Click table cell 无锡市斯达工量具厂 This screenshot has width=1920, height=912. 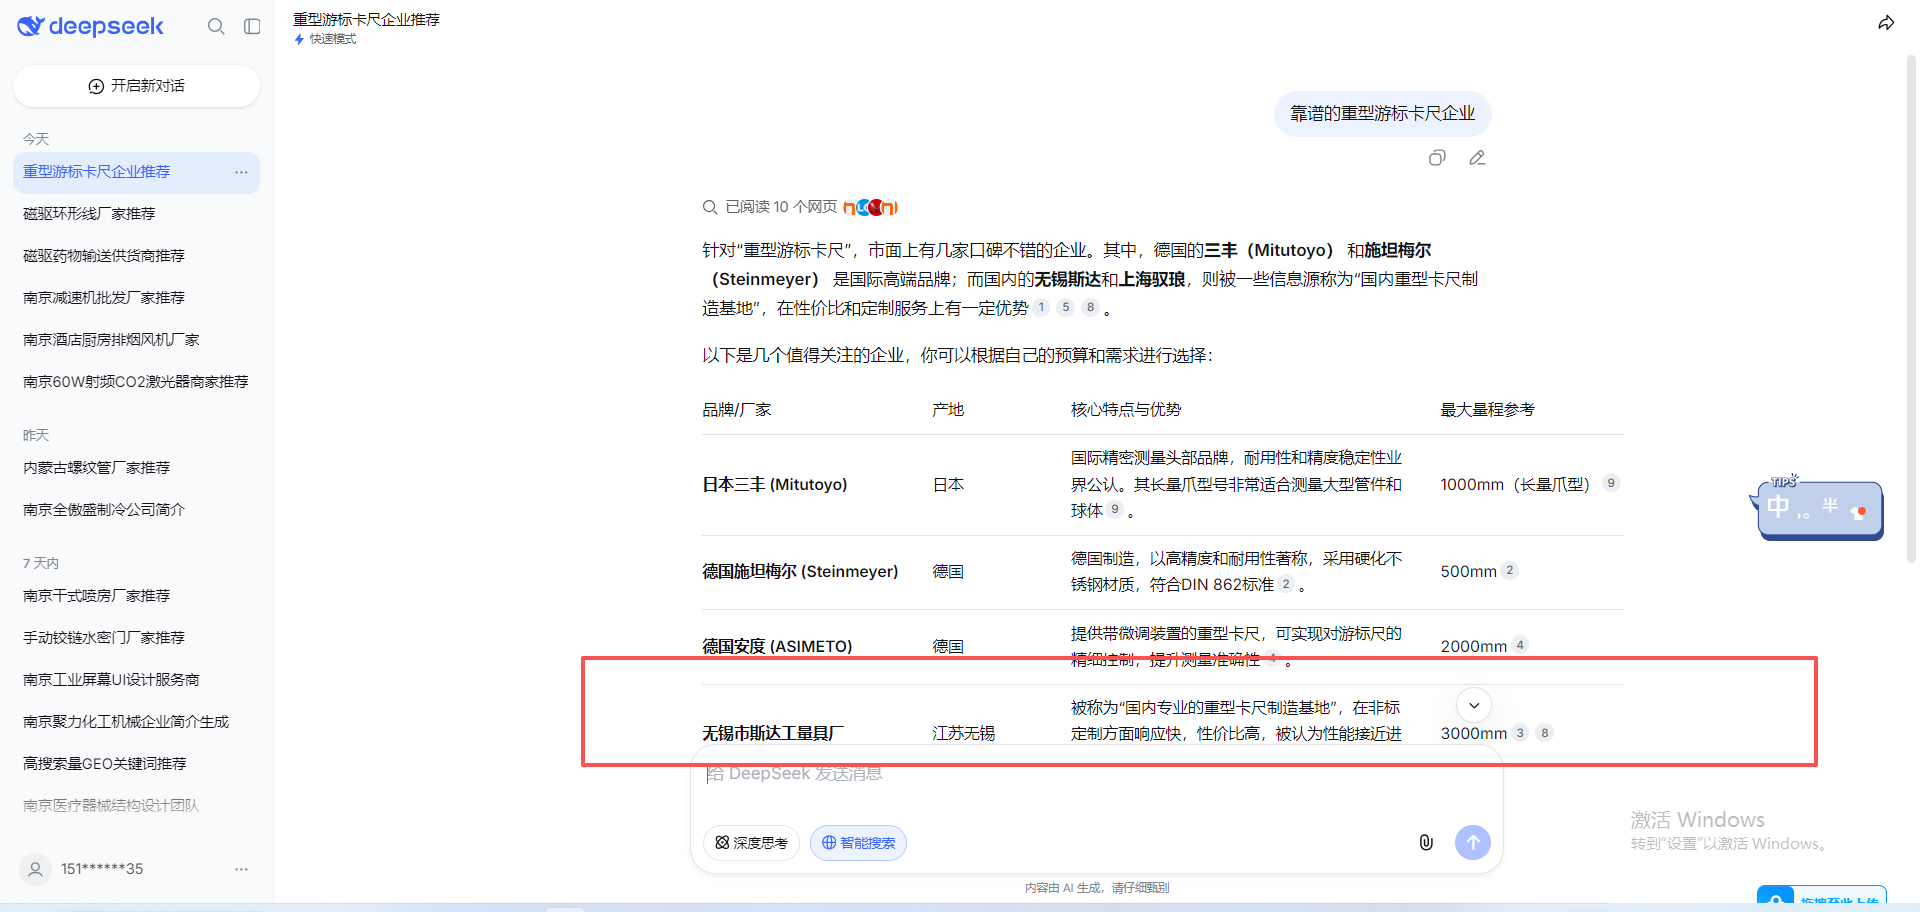pyautogui.click(x=772, y=734)
